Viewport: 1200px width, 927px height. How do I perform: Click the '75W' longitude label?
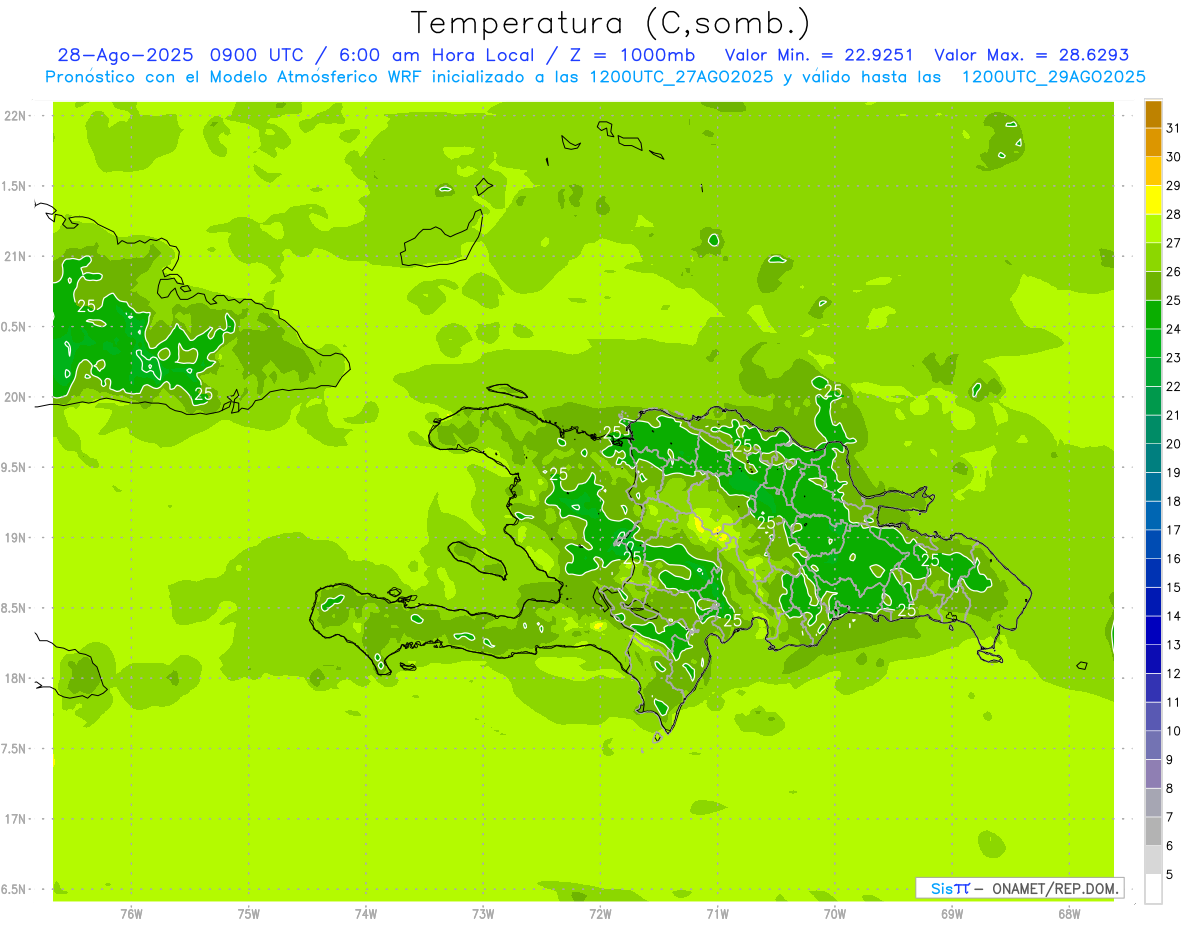coord(249,913)
